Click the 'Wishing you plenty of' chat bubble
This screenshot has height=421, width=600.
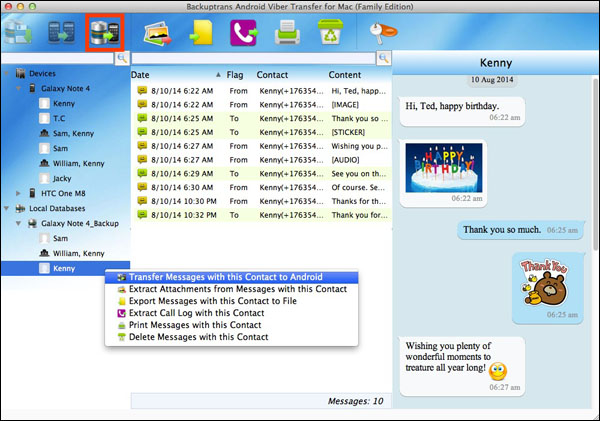[462, 367]
